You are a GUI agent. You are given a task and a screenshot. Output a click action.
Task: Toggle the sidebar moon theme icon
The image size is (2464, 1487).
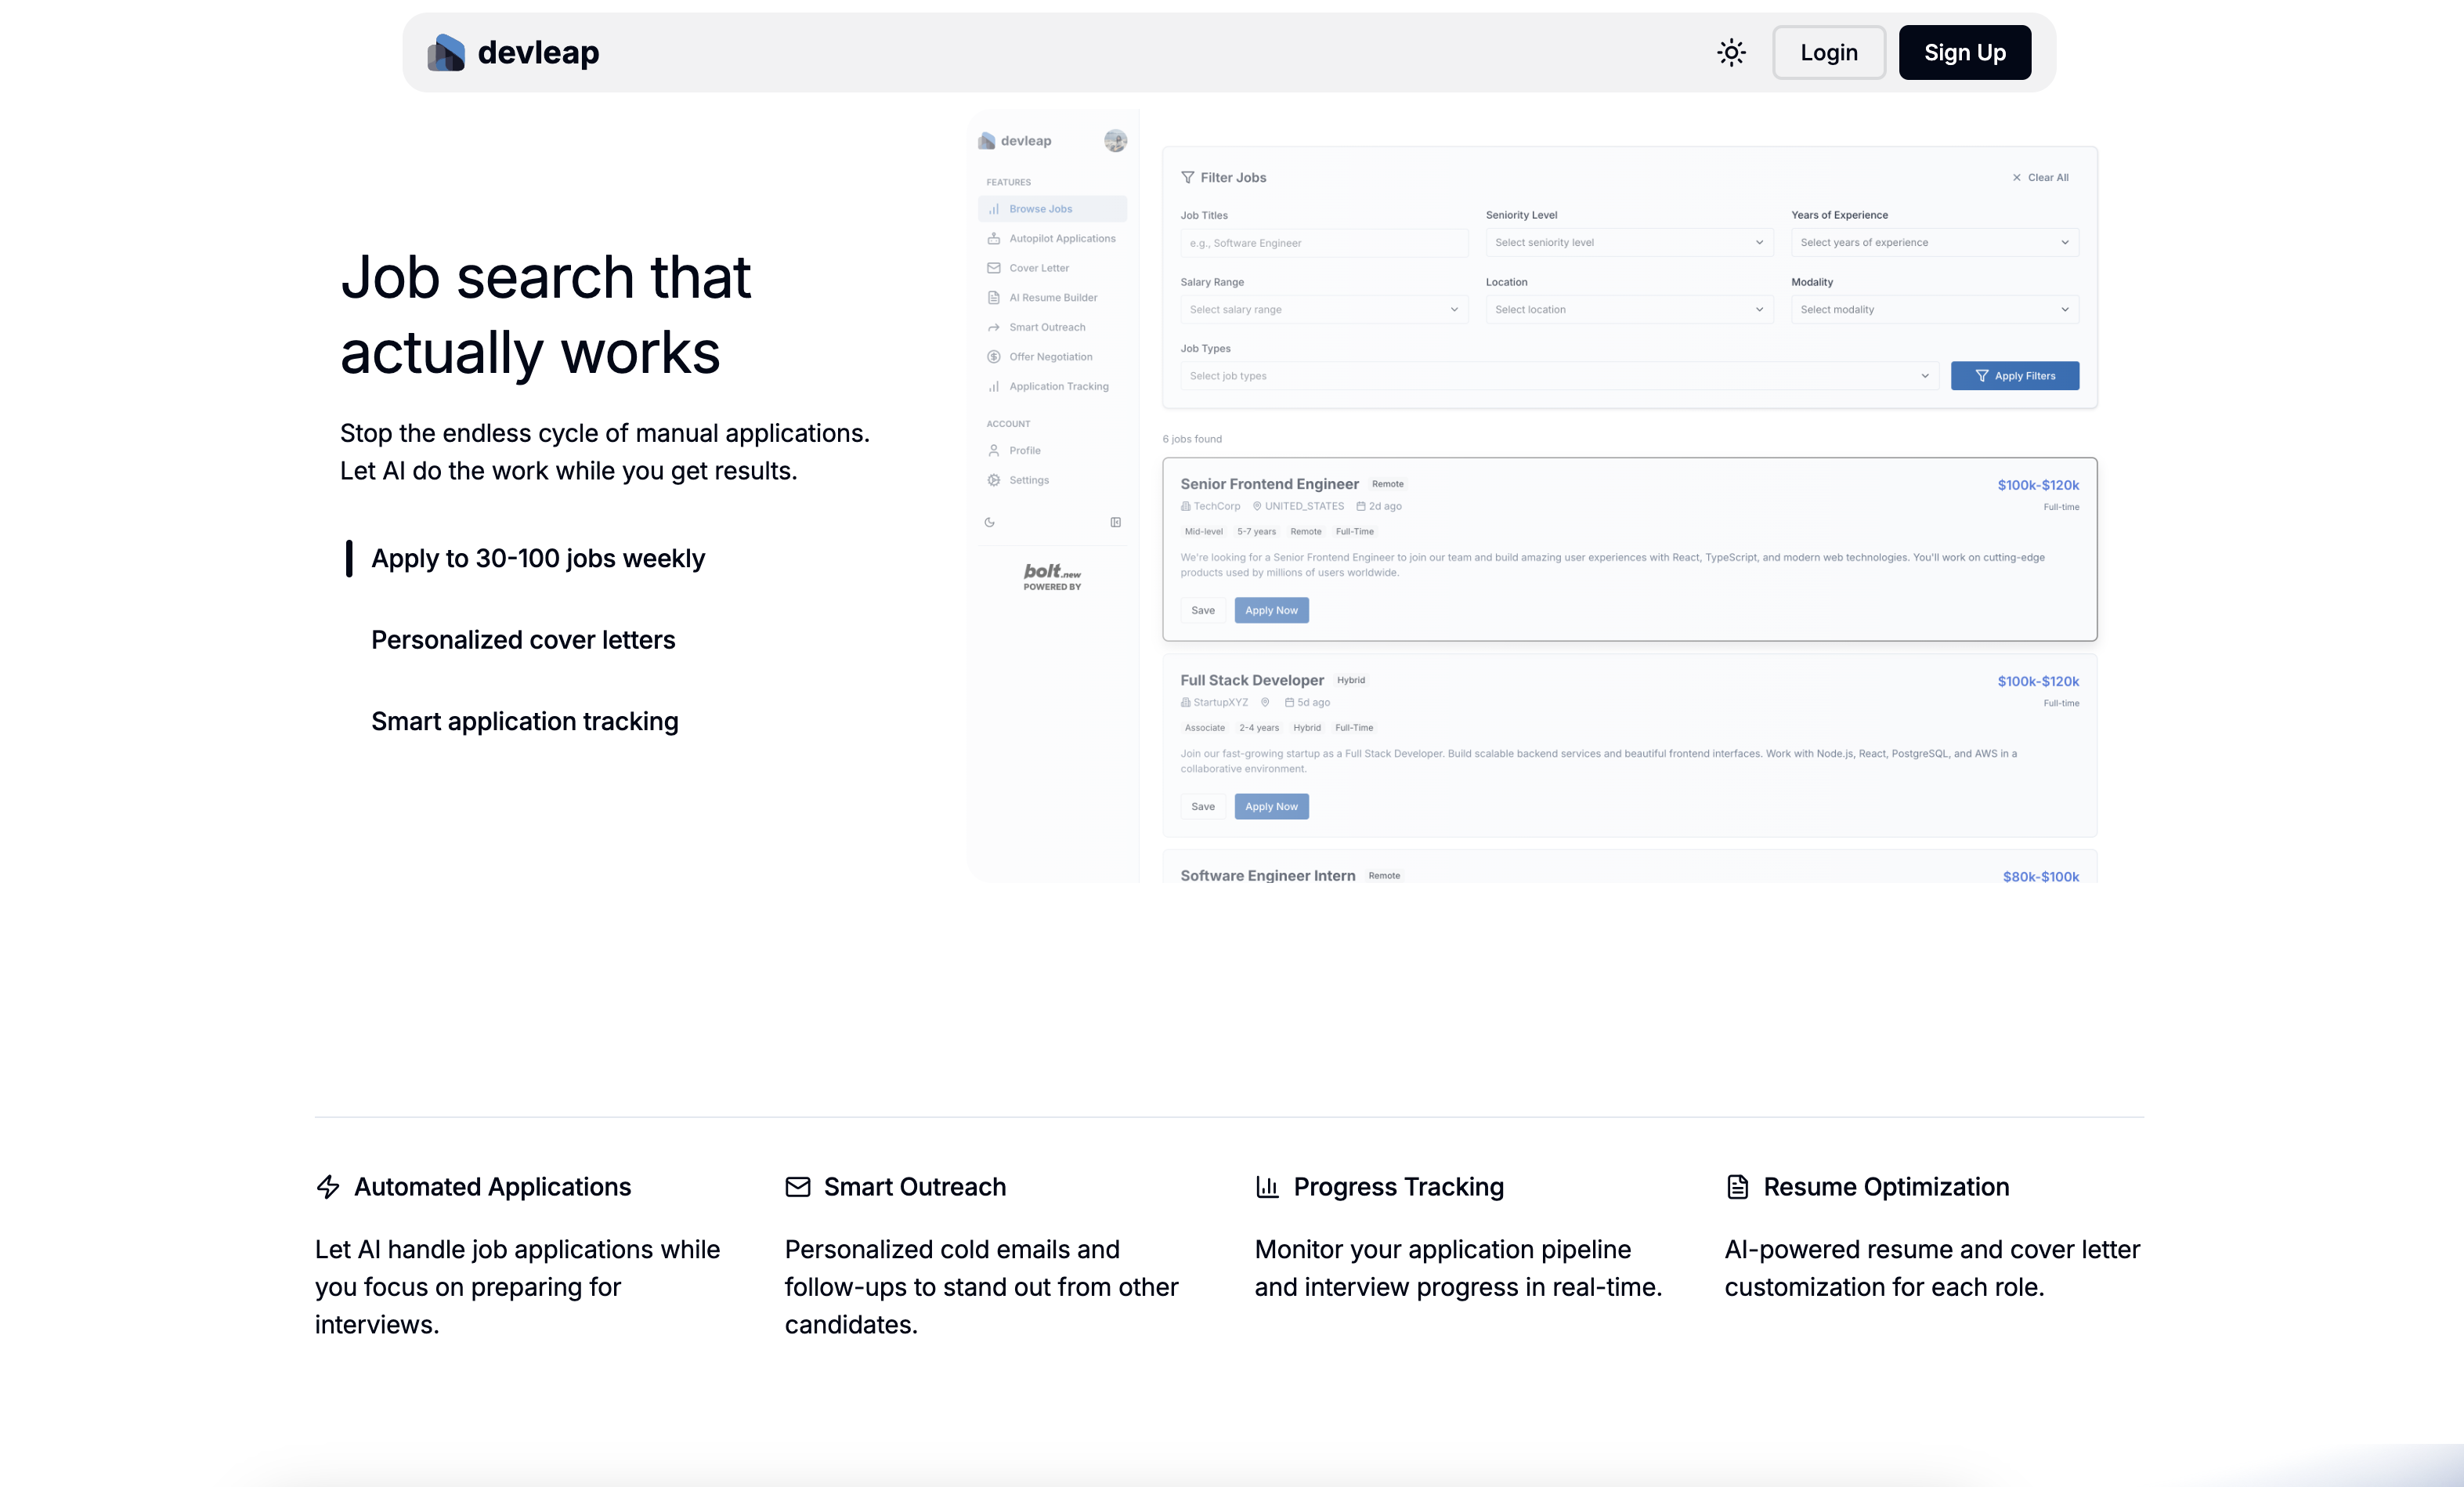point(989,522)
